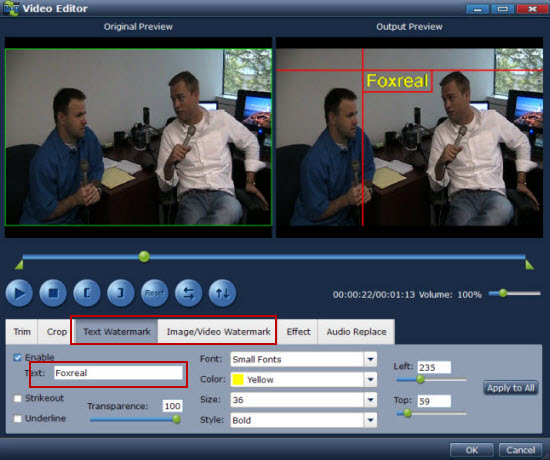Close the Video Editor window
Screen dimensions: 550x460
532,9
